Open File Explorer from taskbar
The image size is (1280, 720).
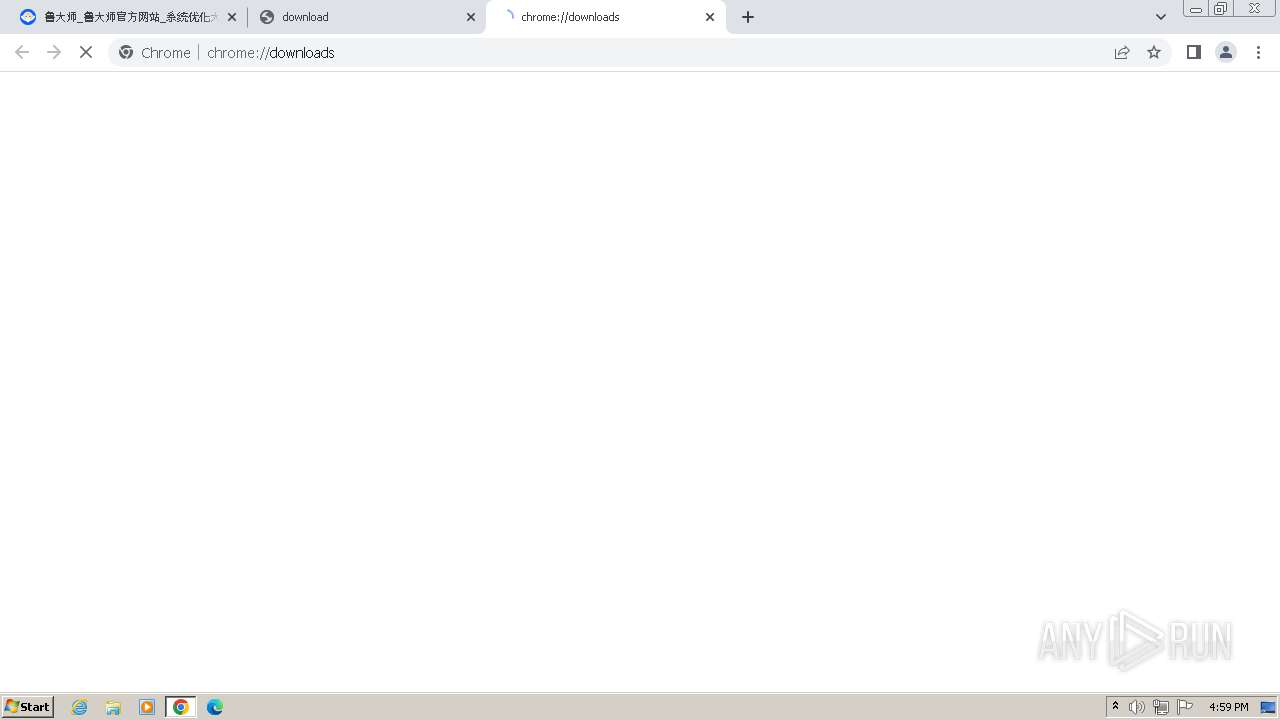113,707
